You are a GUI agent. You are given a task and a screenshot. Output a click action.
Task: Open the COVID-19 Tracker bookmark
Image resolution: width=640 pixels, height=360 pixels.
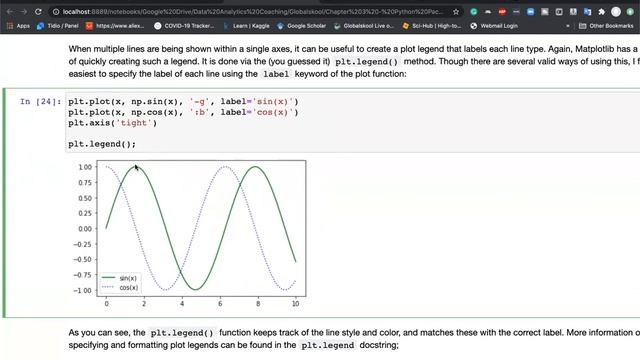click(x=184, y=26)
